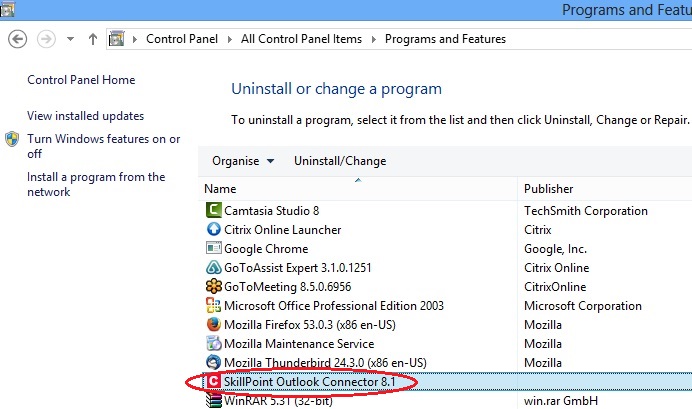Select Programs and Features breadcrumb

[x=445, y=39]
